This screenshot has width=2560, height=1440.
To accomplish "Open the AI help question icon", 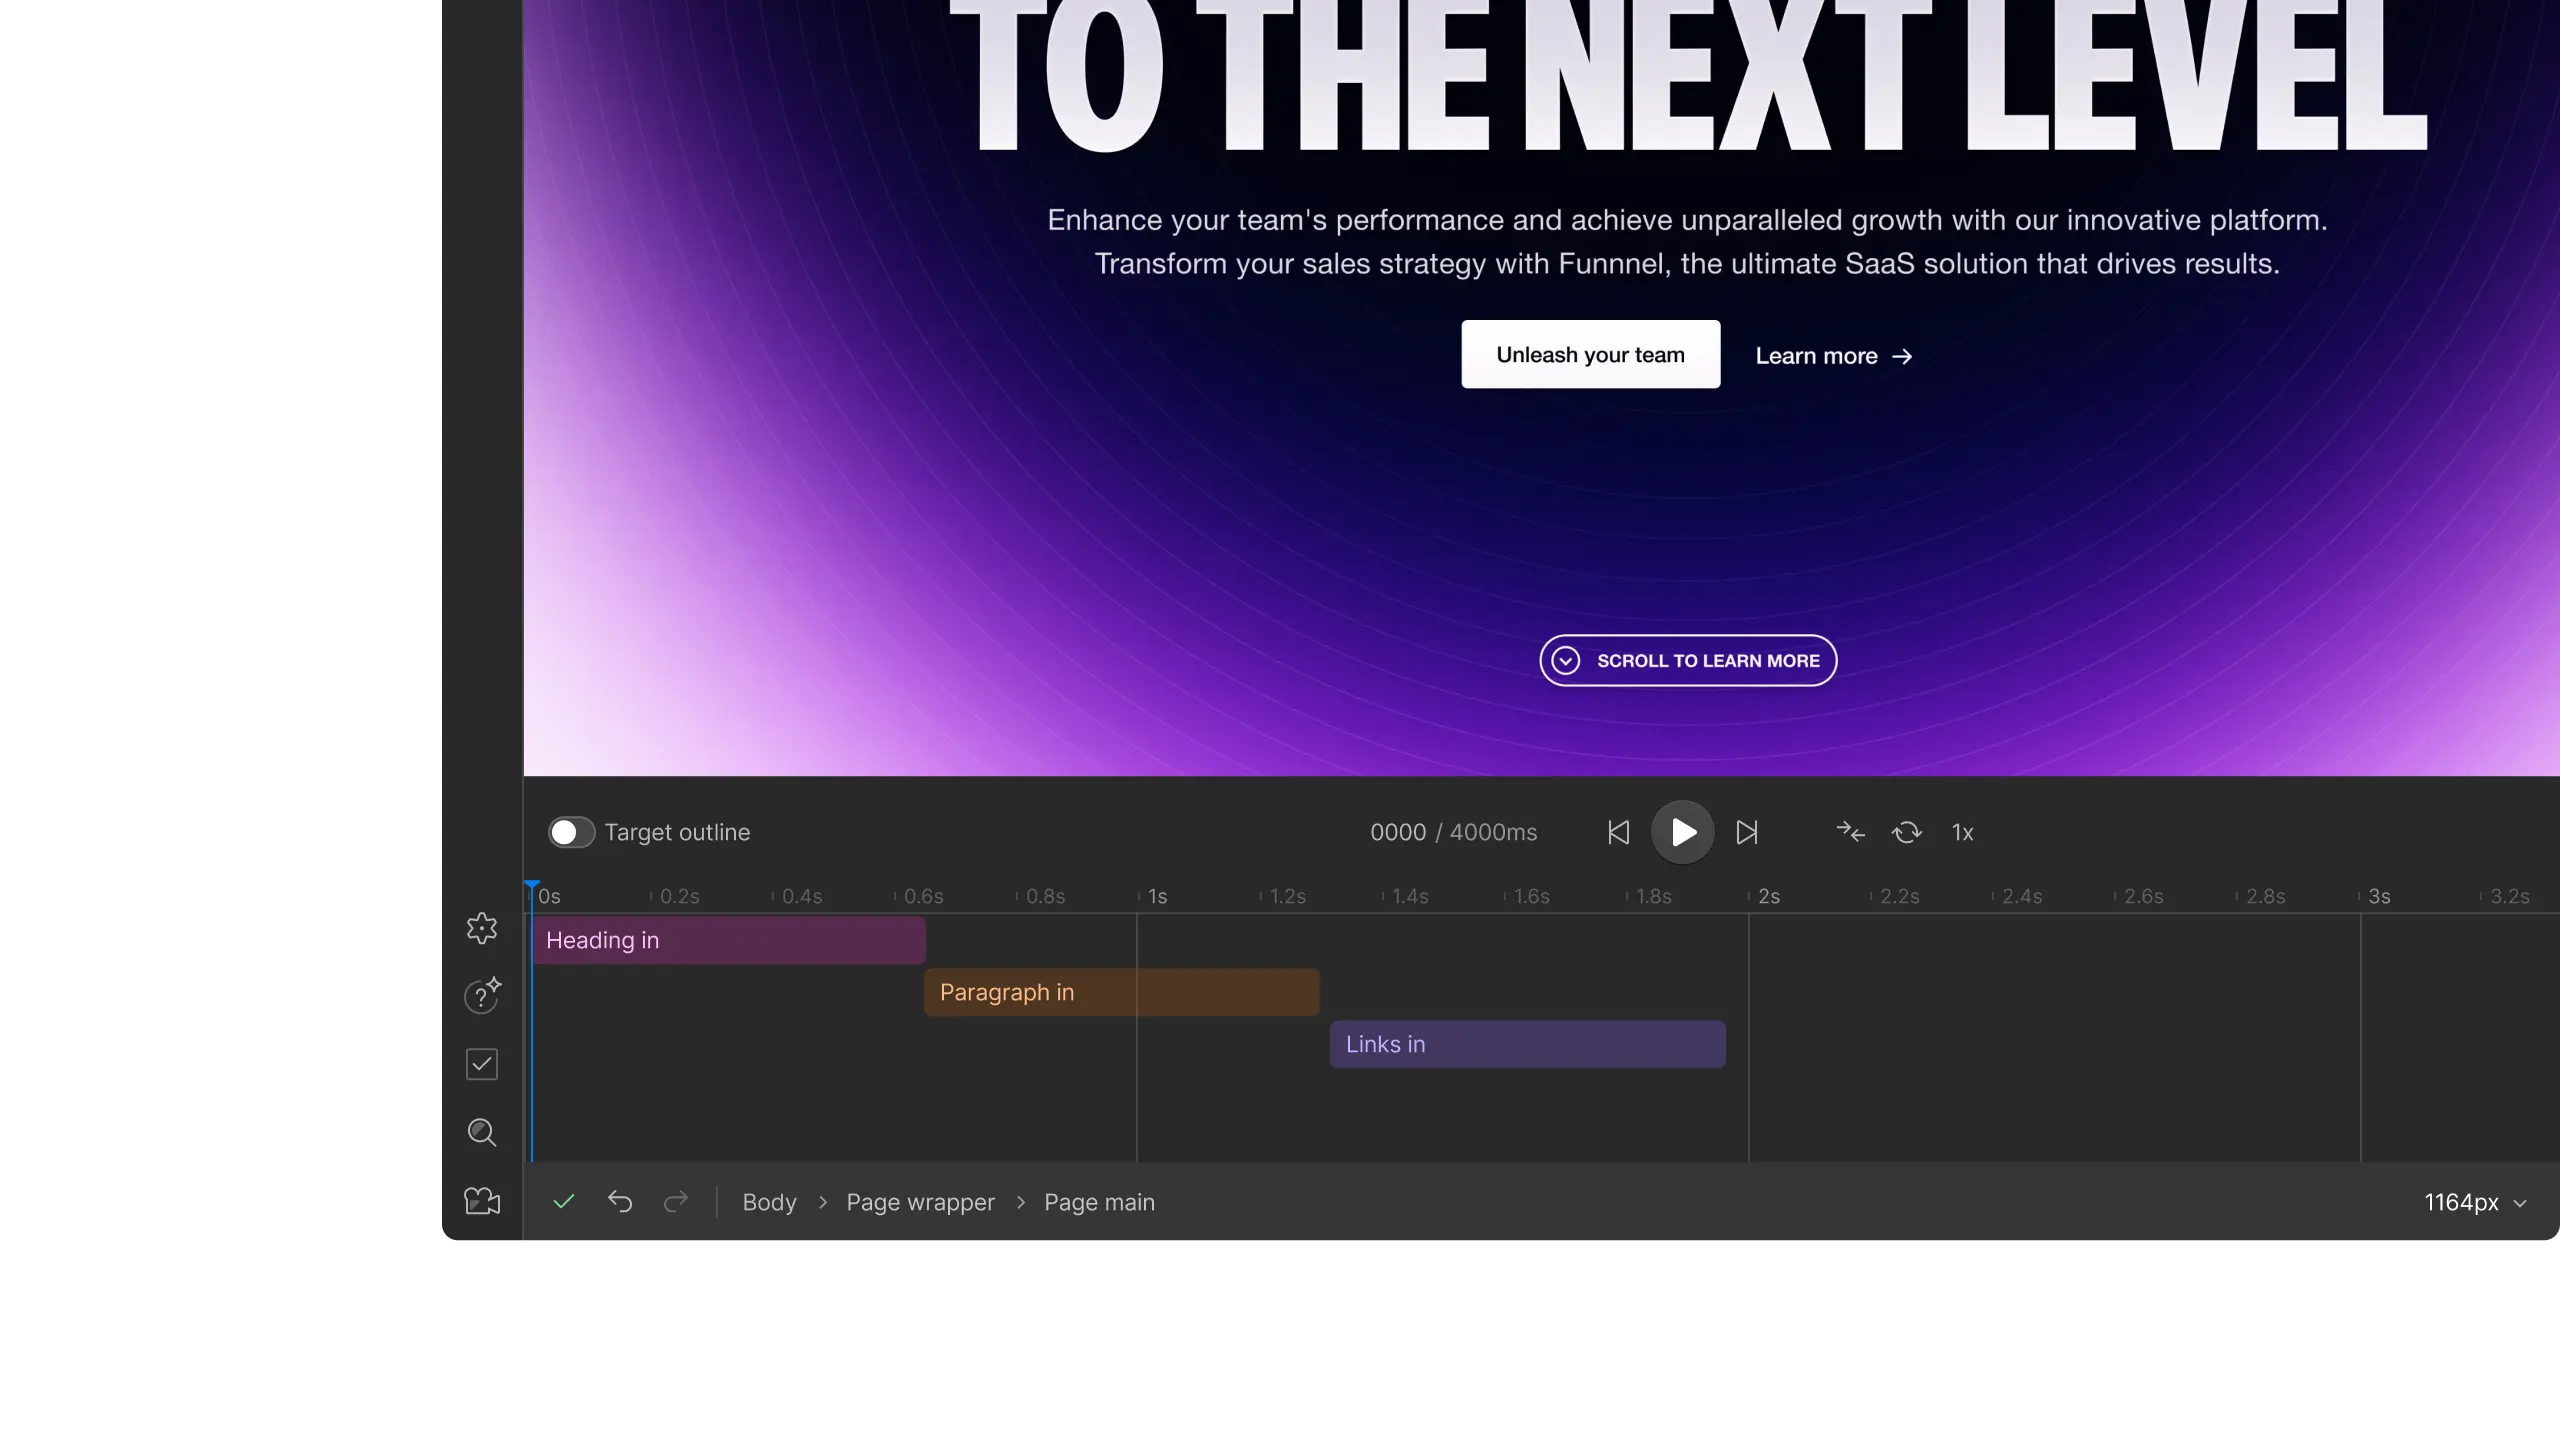I will pos(482,996).
